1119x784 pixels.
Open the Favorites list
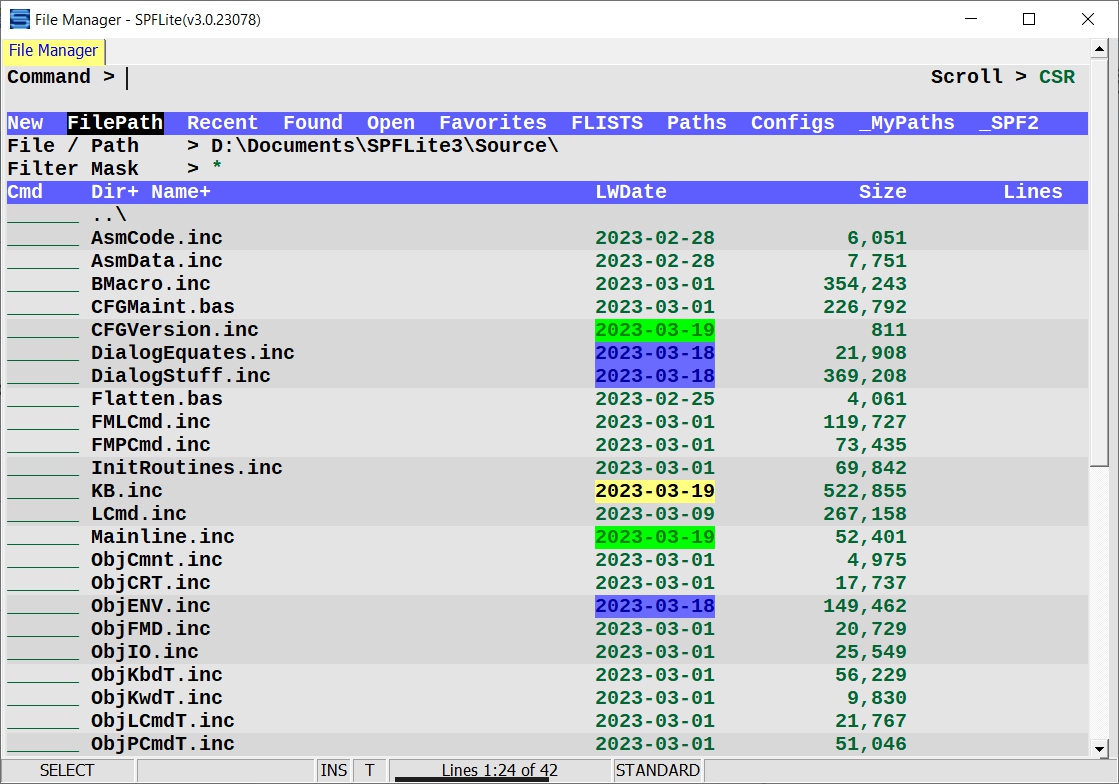pyautogui.click(x=493, y=123)
